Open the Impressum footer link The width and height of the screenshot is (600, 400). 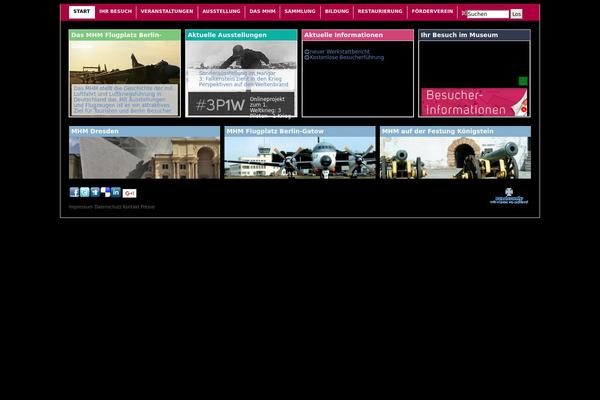(x=81, y=207)
